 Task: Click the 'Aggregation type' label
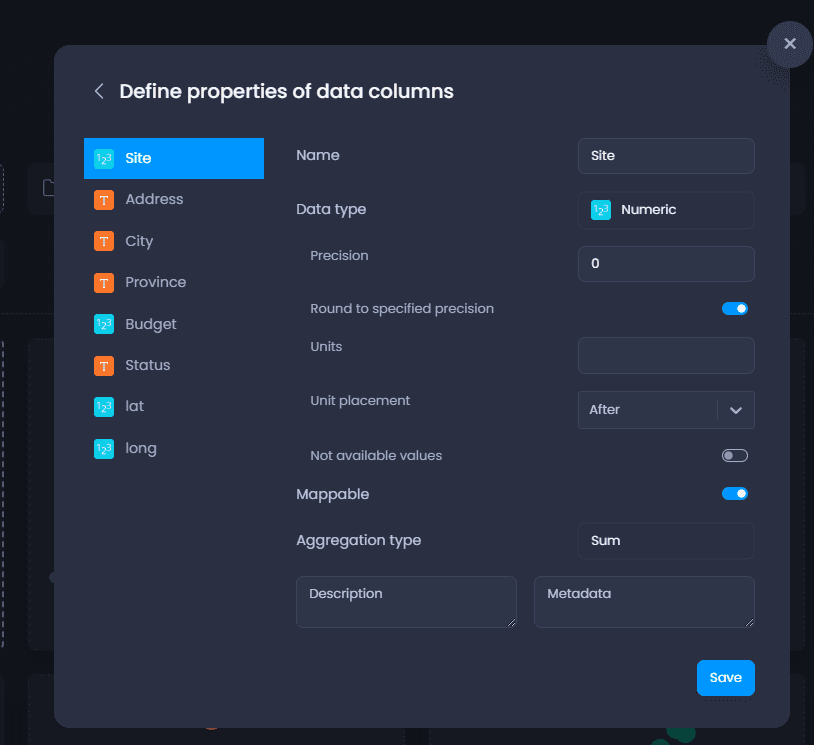pyautogui.click(x=358, y=540)
